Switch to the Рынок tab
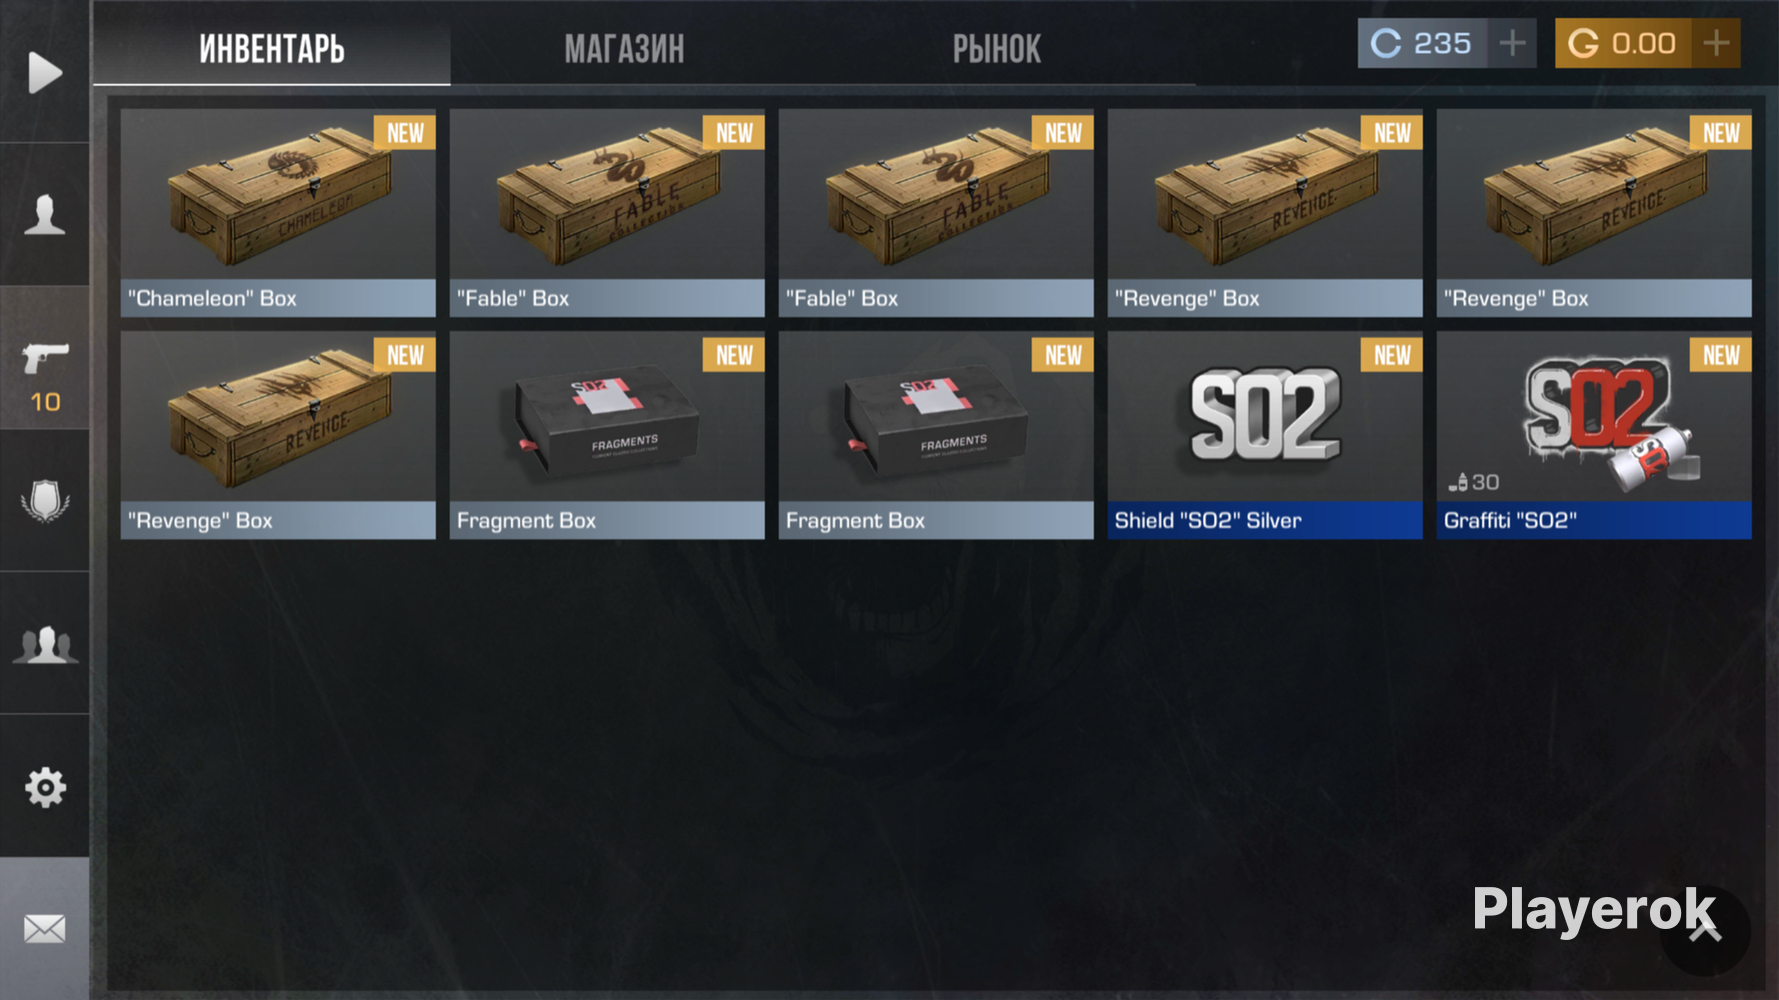This screenshot has width=1779, height=1000. pyautogui.click(x=996, y=48)
